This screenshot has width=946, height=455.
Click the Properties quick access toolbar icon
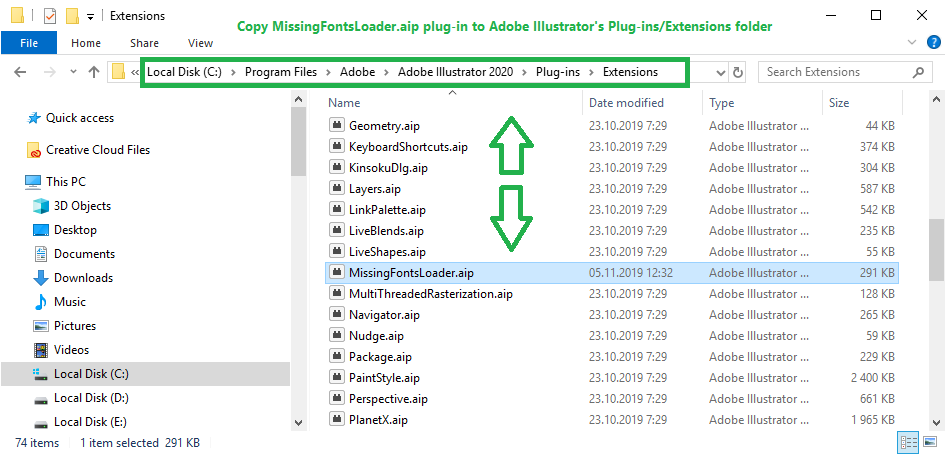coord(50,16)
